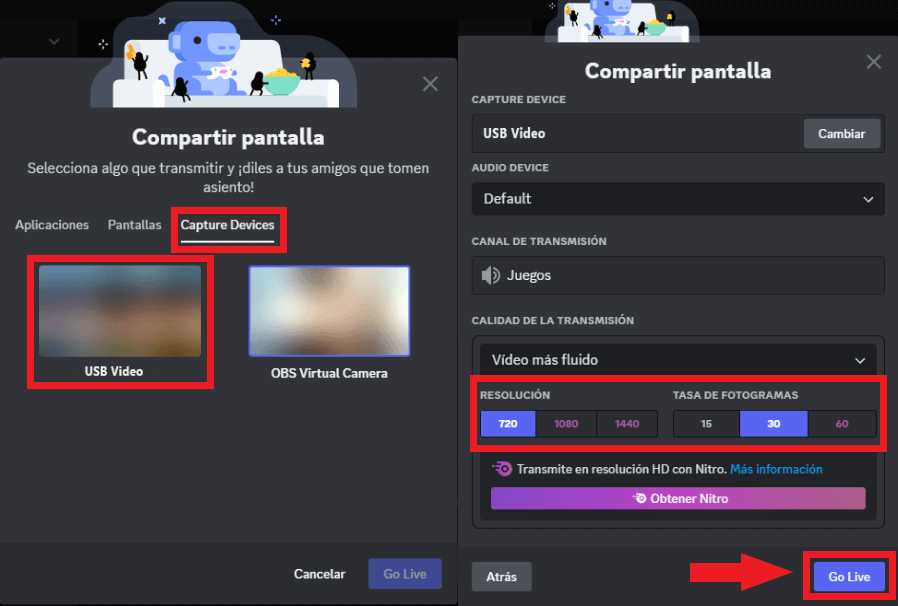Switch to the Pantallas tab

coord(135,225)
